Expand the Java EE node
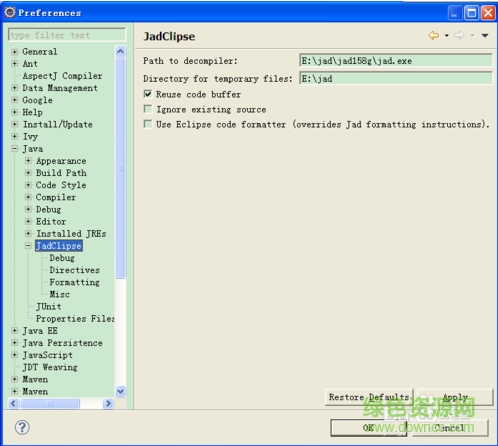 click(14, 331)
